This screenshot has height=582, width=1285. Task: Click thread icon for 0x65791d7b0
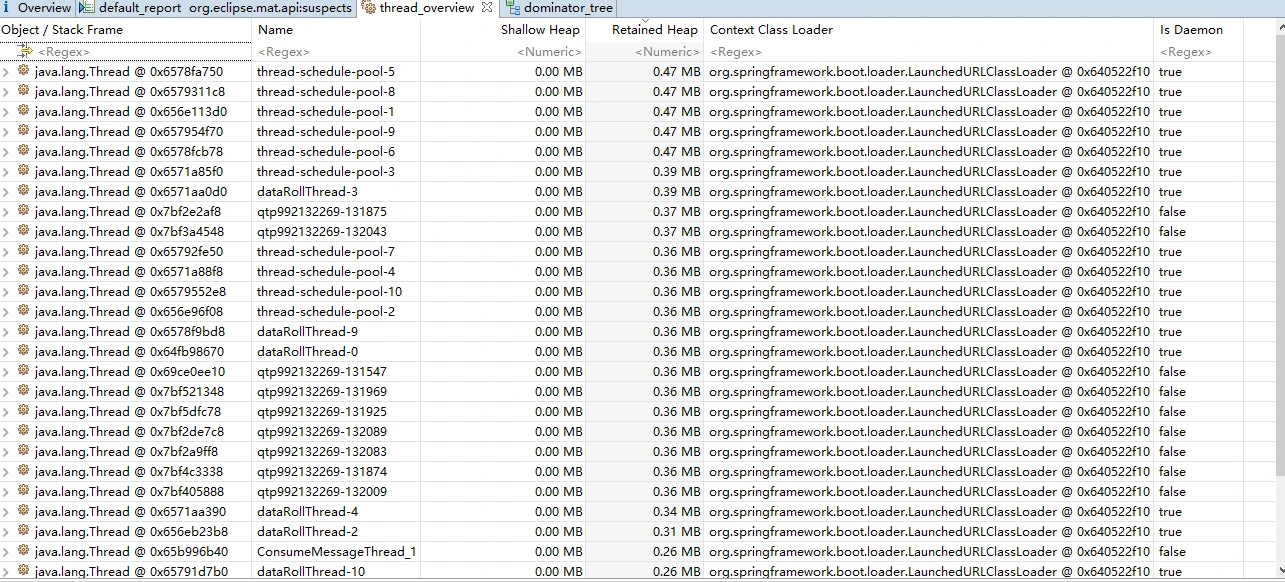pyautogui.click(x=23, y=571)
